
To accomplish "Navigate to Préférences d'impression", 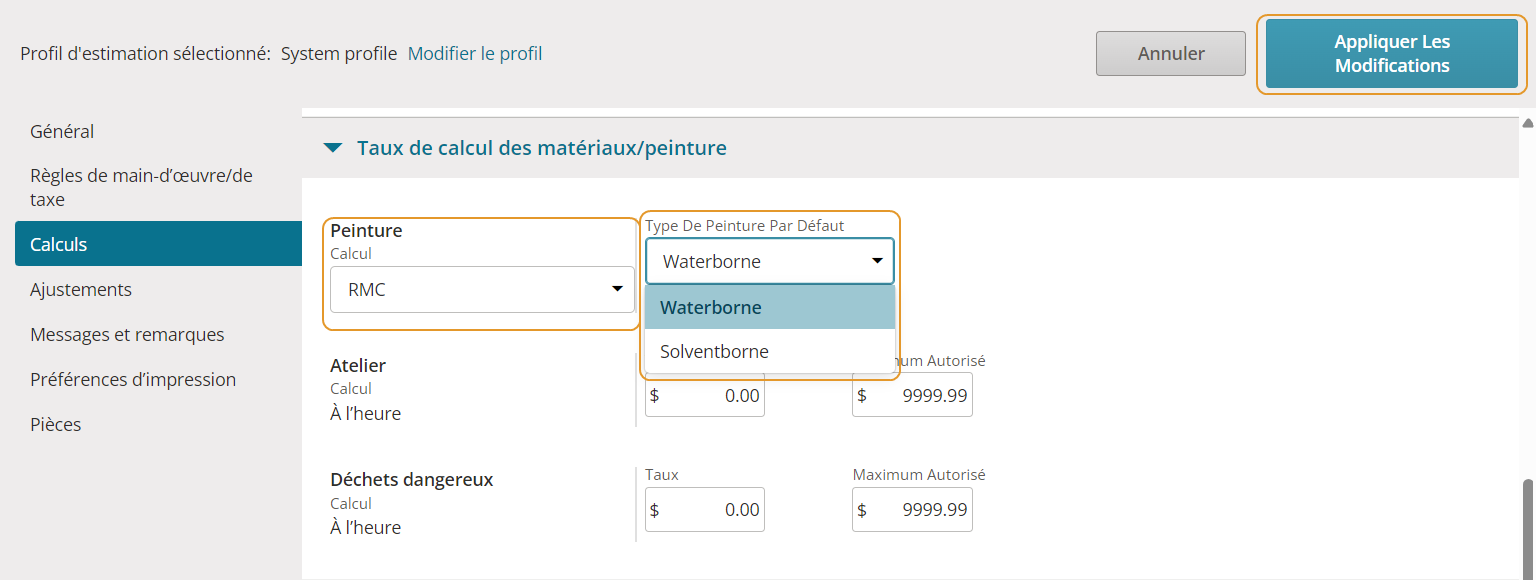I will pos(133,380).
